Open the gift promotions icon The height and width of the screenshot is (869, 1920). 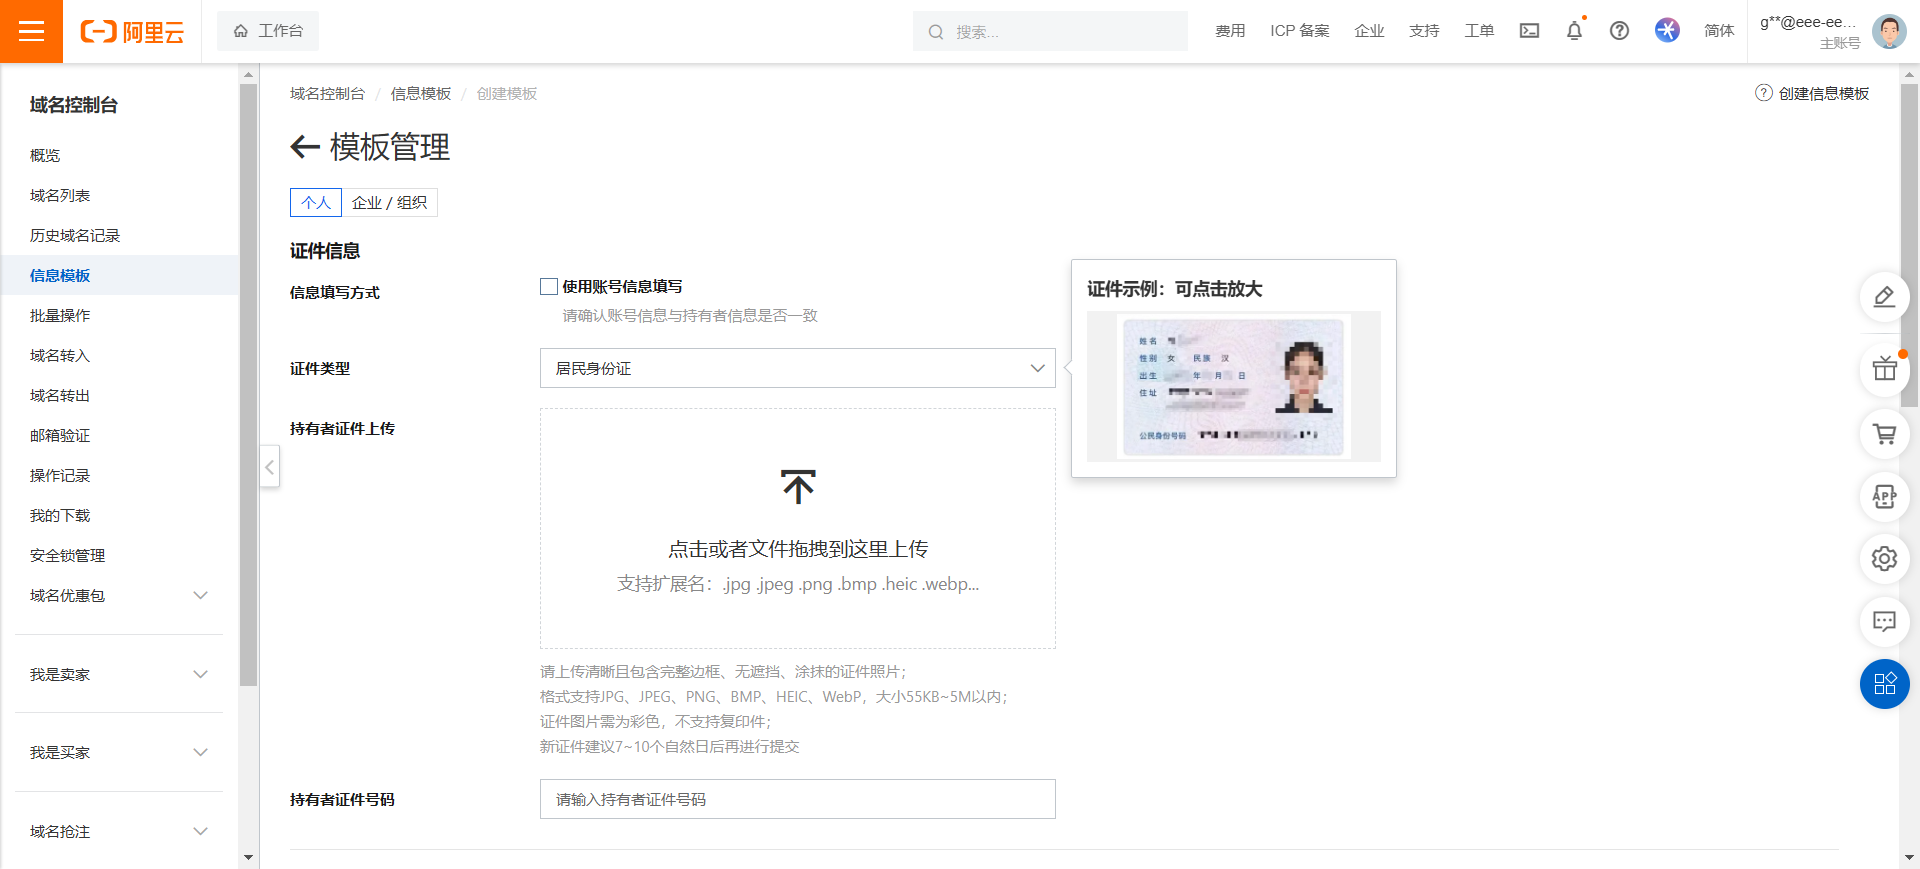[x=1884, y=369]
